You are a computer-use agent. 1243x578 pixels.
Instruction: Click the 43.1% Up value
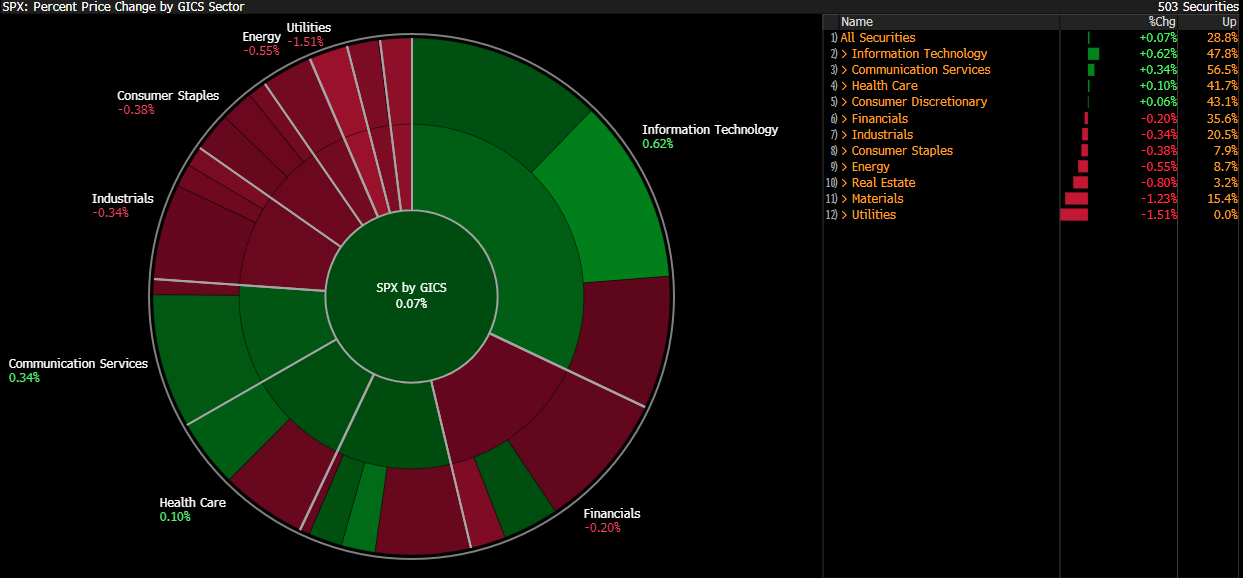(x=1222, y=102)
